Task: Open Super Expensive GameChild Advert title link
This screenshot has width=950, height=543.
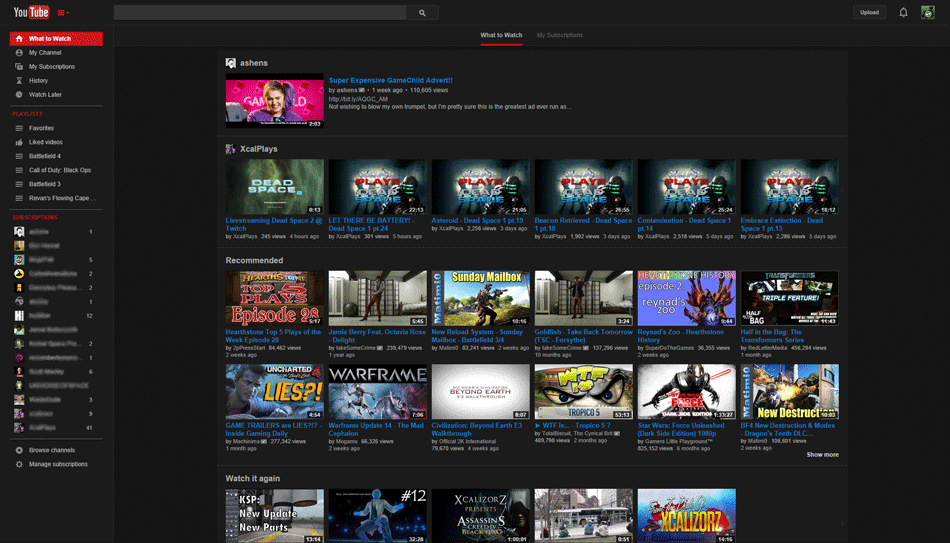Action: pos(390,80)
